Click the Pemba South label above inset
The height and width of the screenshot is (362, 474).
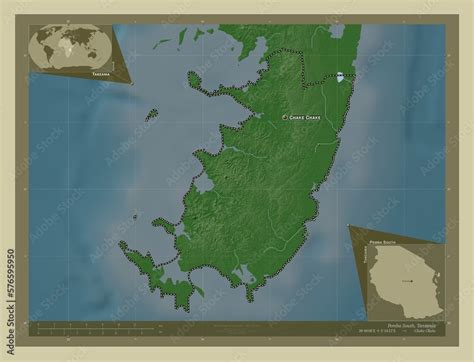(382, 242)
